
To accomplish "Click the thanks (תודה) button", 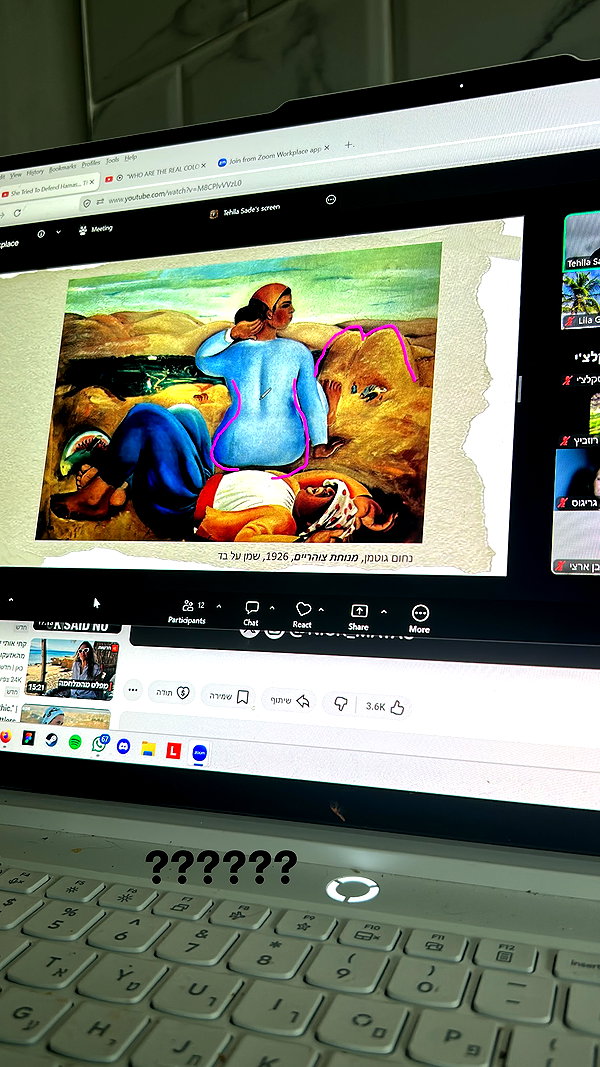I will [x=171, y=692].
